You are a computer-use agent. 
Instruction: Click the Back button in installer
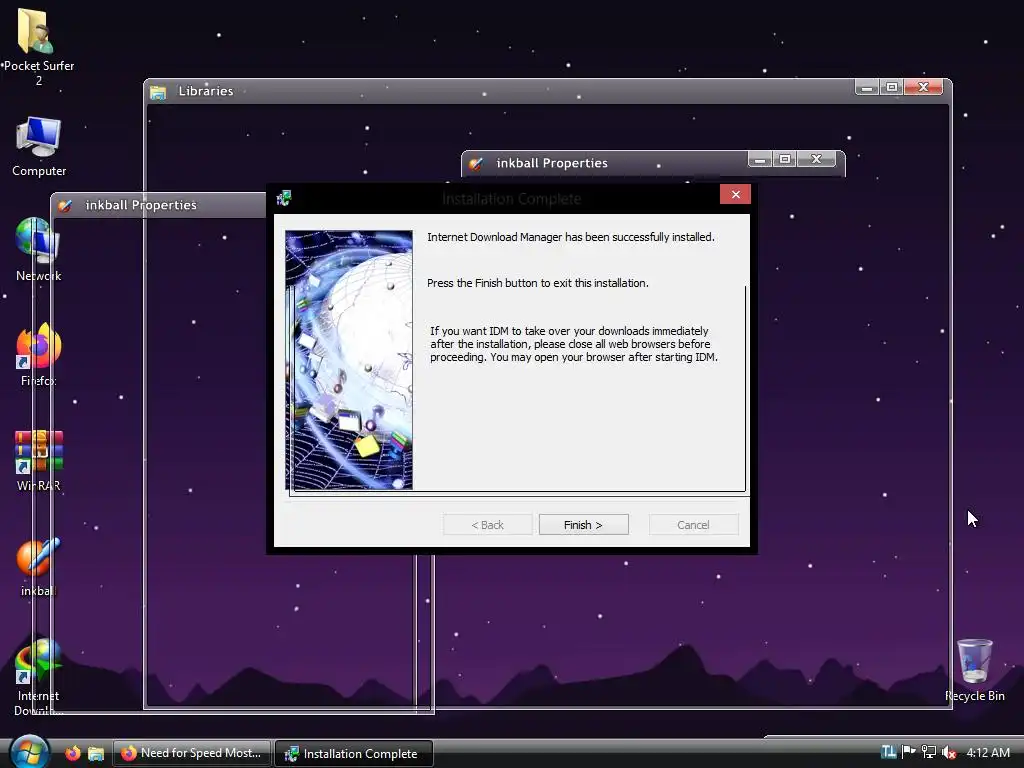click(x=487, y=524)
